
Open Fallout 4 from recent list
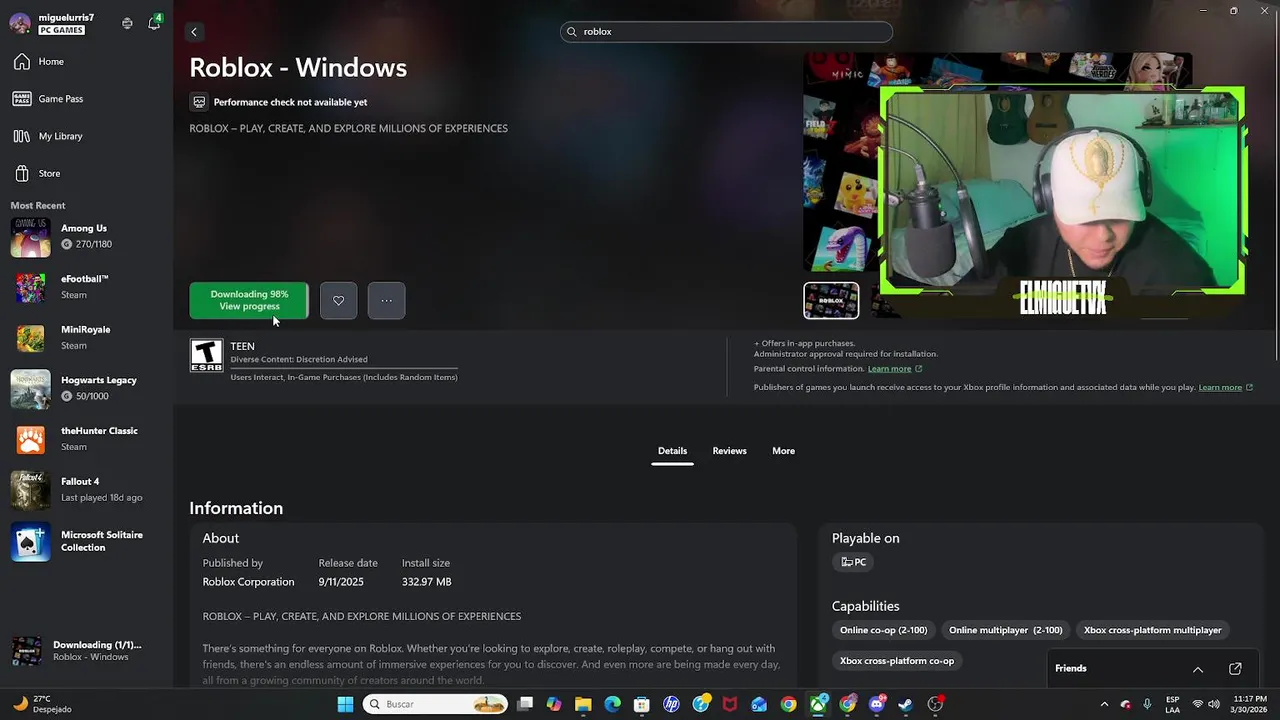pyautogui.click(x=86, y=490)
